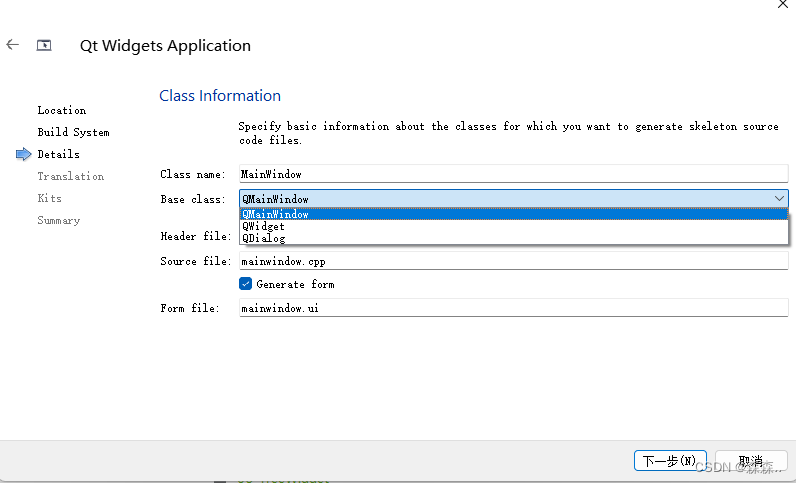
Task: Close the wizard dialog with X
Action: pos(783,4)
